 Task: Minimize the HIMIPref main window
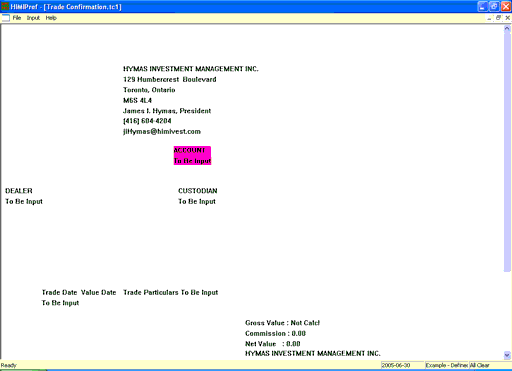[483, 6]
